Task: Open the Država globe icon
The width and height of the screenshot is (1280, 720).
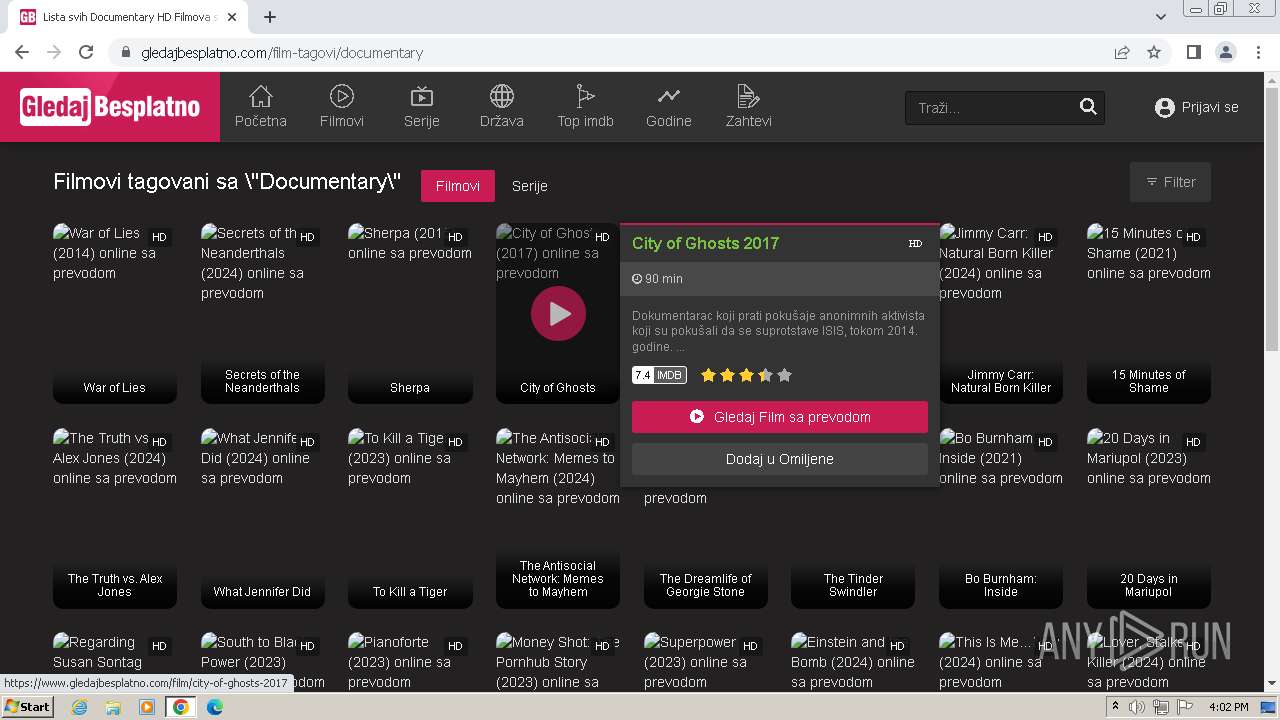Action: [x=501, y=96]
